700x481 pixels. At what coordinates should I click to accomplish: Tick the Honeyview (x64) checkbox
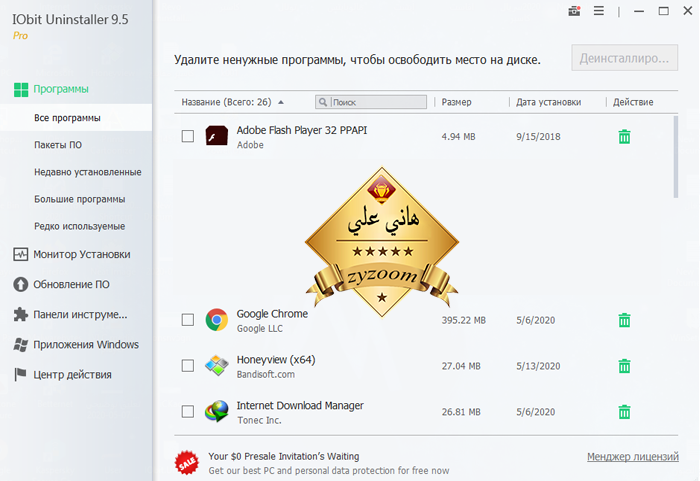click(188, 366)
